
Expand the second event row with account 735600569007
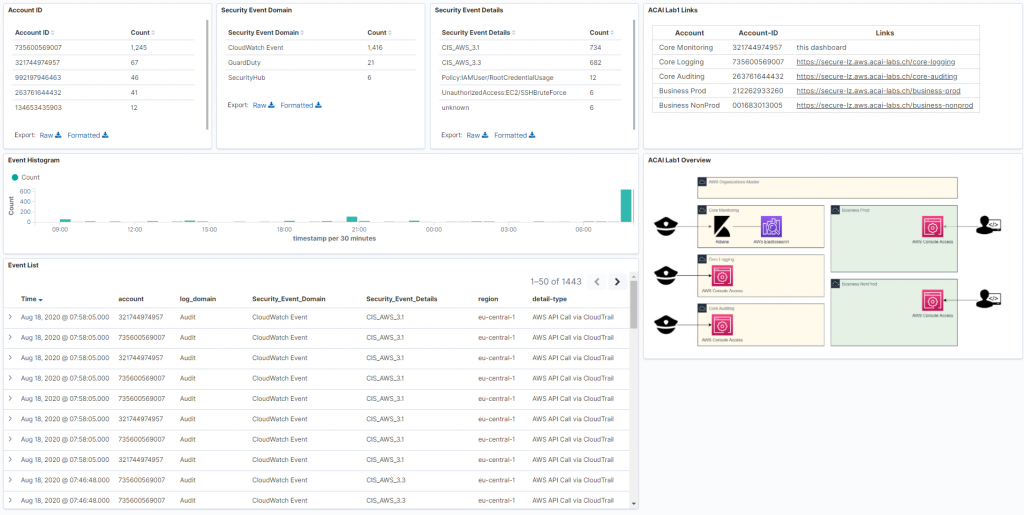[10, 337]
